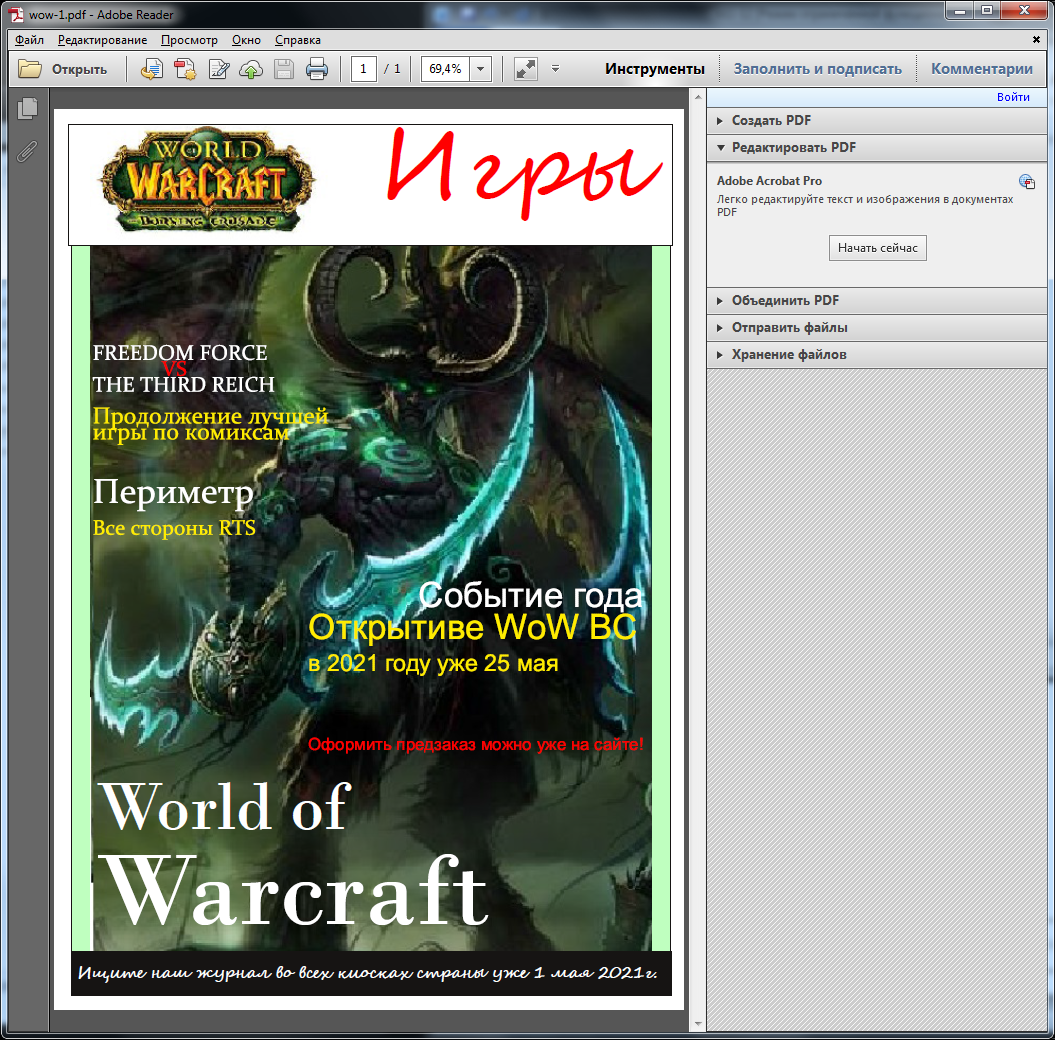The width and height of the screenshot is (1055, 1040).
Task: Open the Окно menu
Action: coord(246,40)
